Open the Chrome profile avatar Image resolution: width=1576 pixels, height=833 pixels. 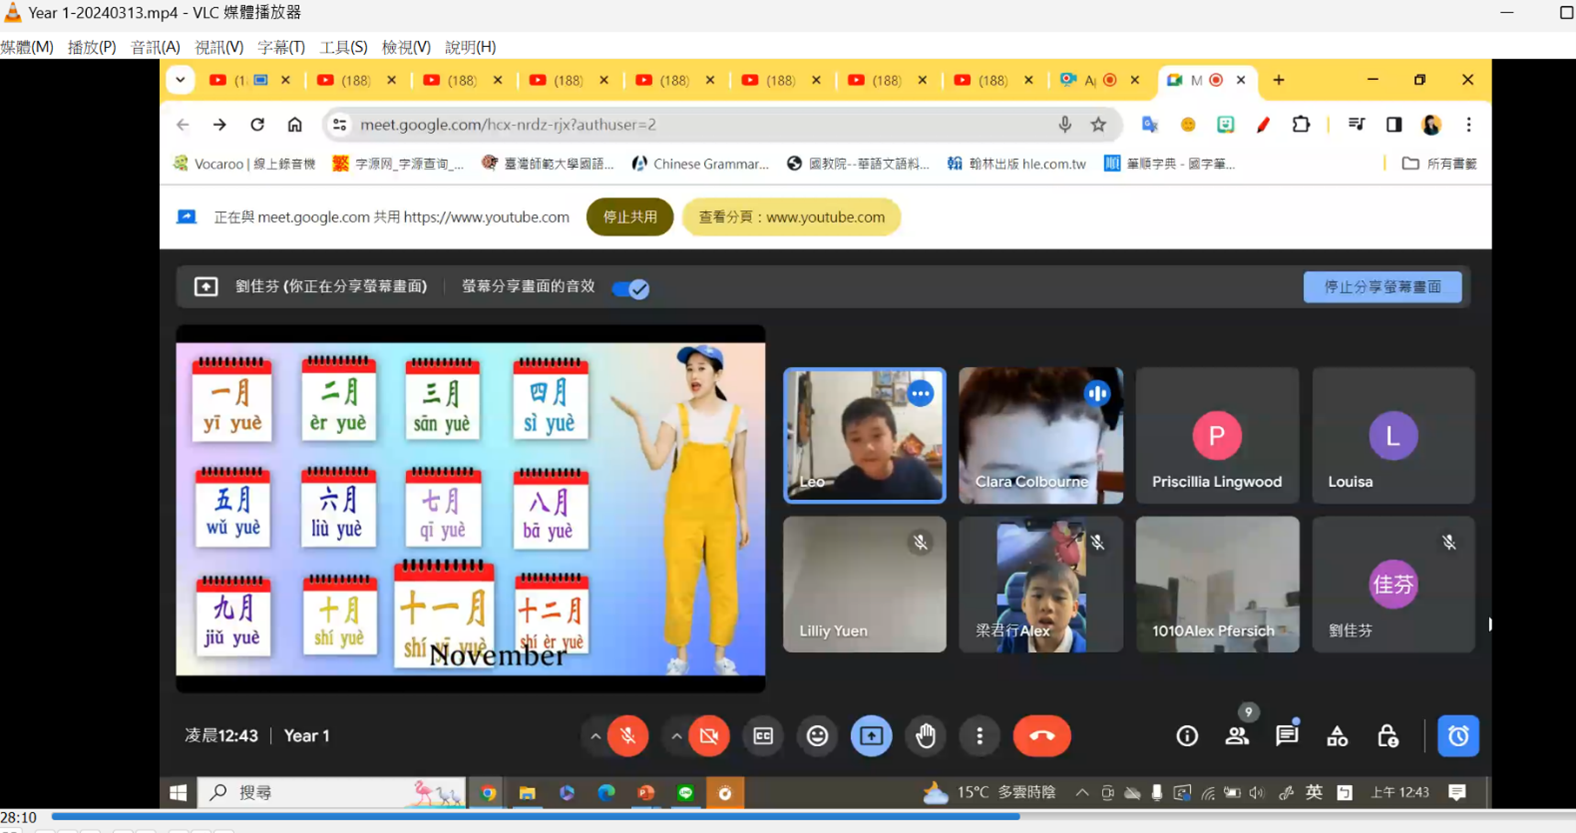click(x=1431, y=125)
